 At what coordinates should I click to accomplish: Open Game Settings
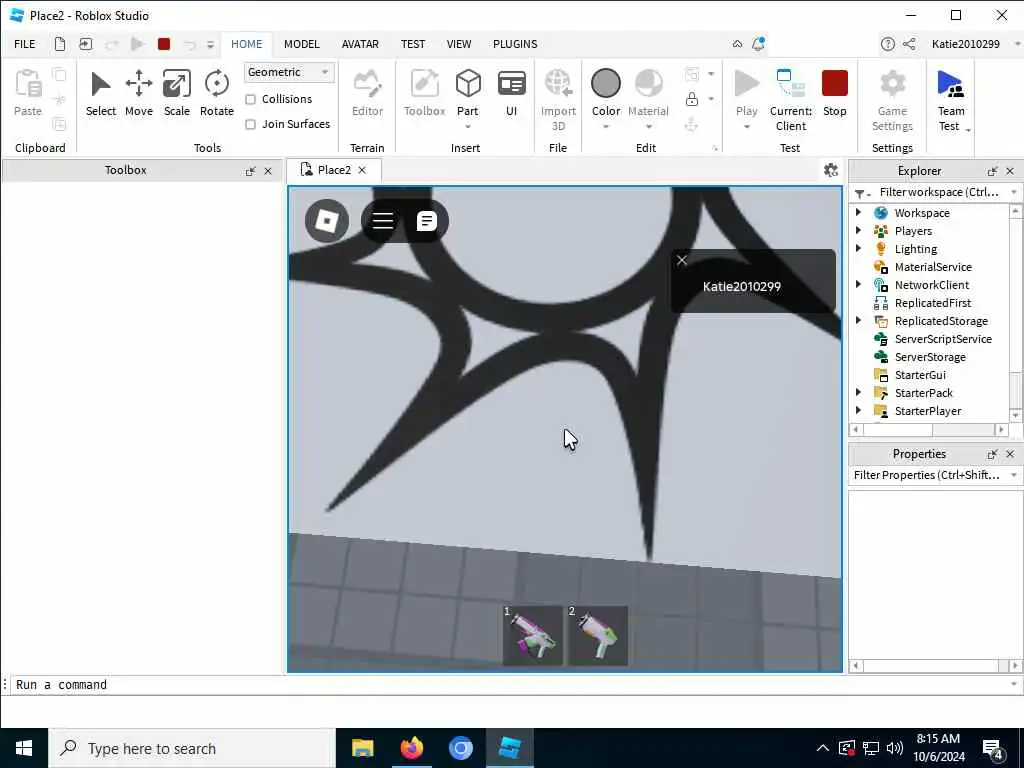tap(892, 100)
